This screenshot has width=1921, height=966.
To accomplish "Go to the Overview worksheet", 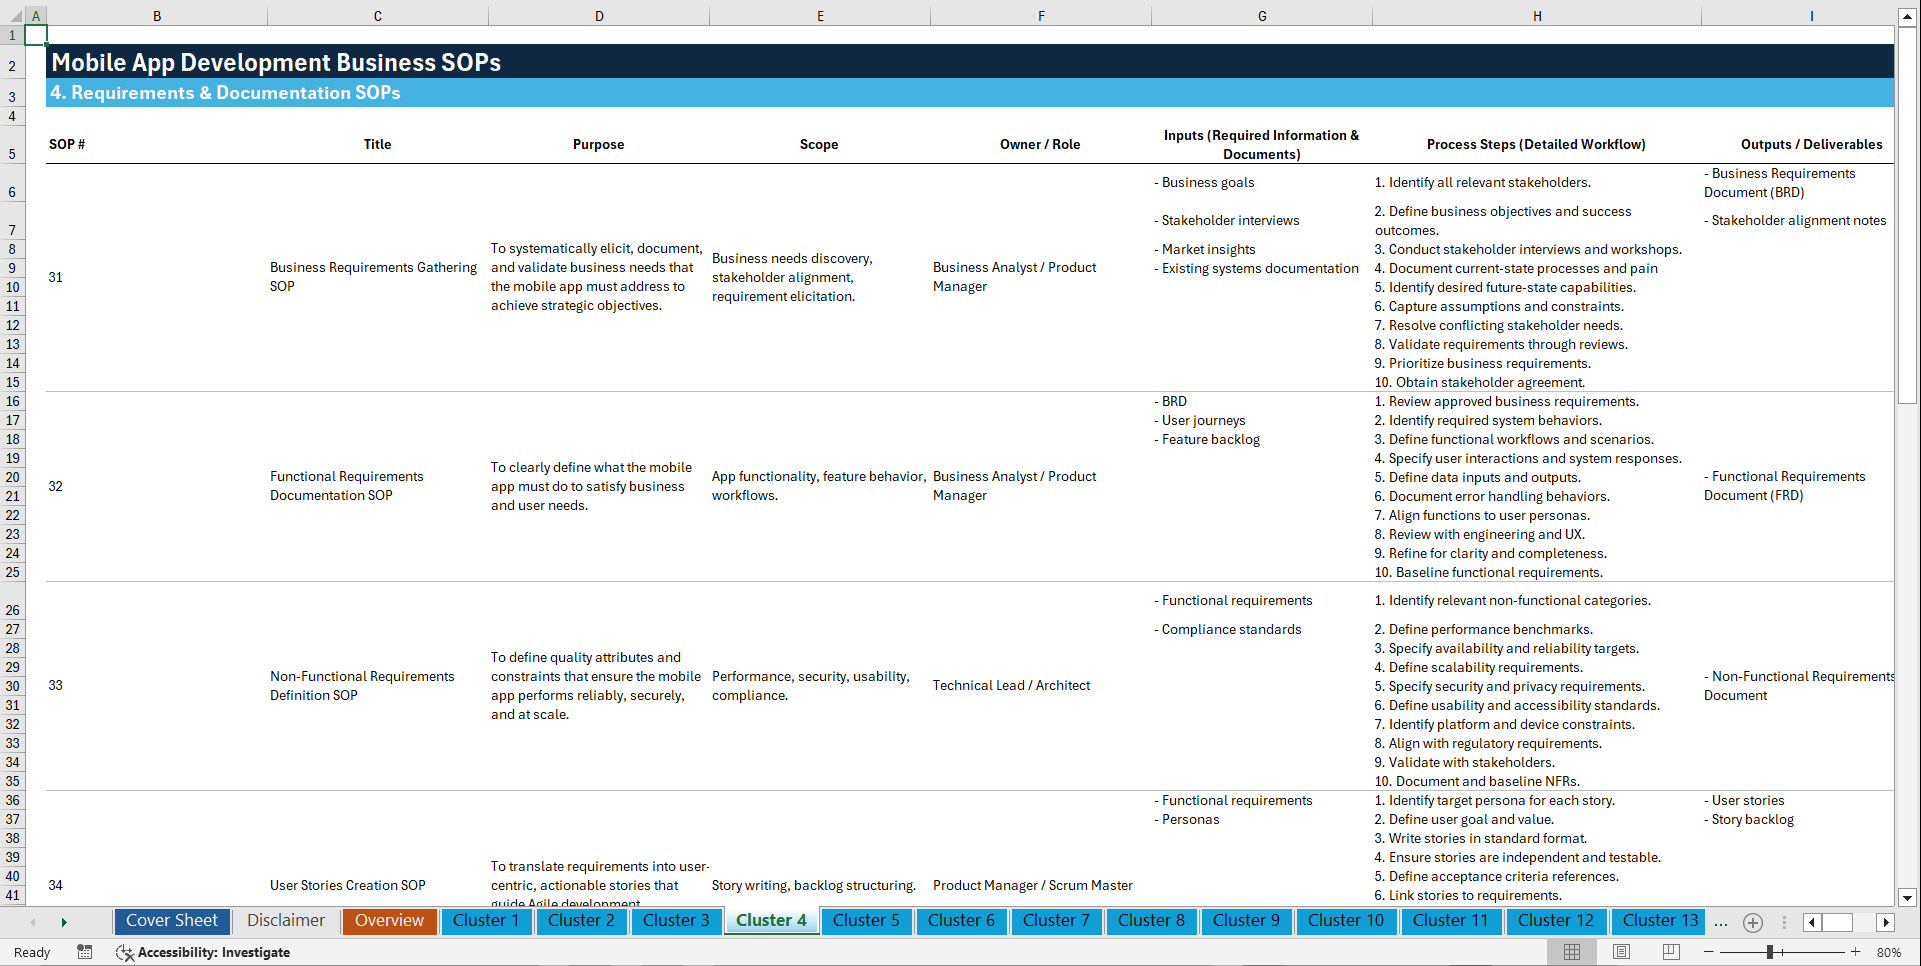I will 389,921.
